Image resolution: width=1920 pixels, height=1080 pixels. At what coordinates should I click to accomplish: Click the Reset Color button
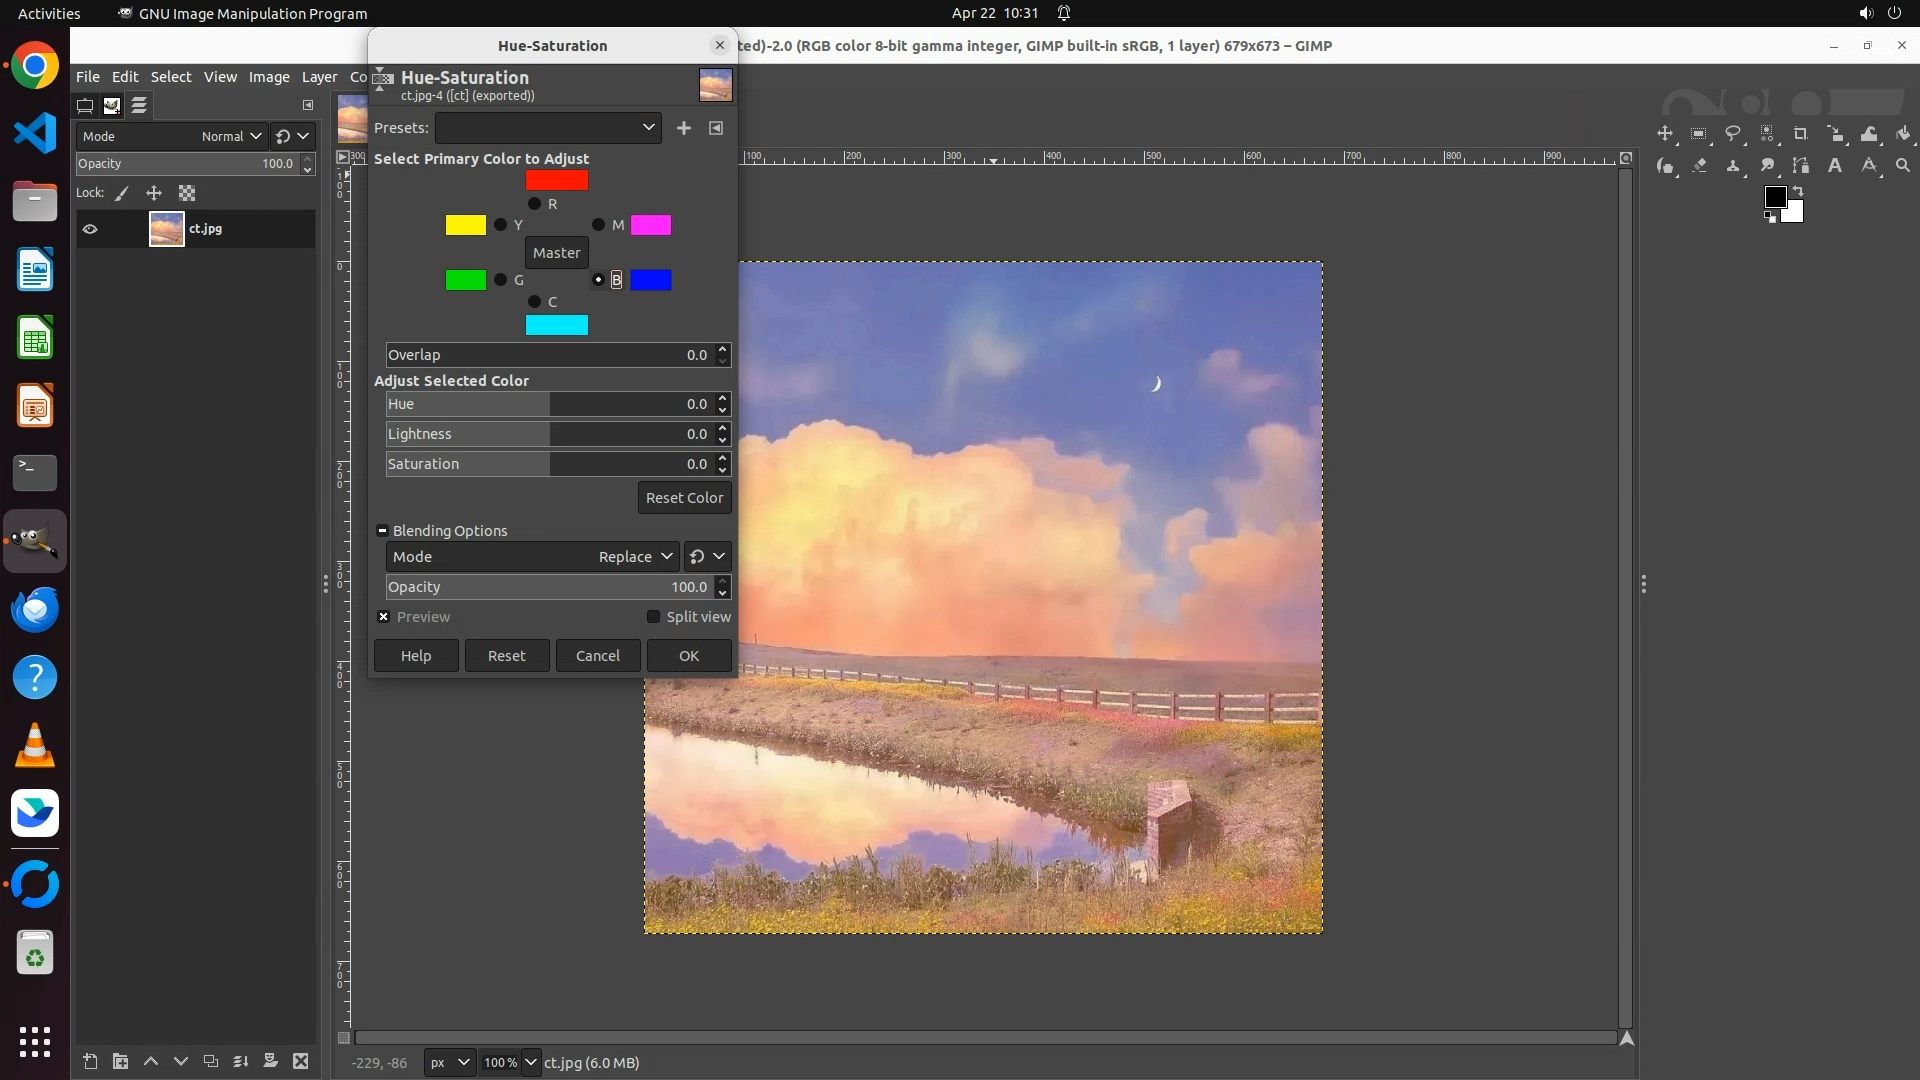[684, 498]
